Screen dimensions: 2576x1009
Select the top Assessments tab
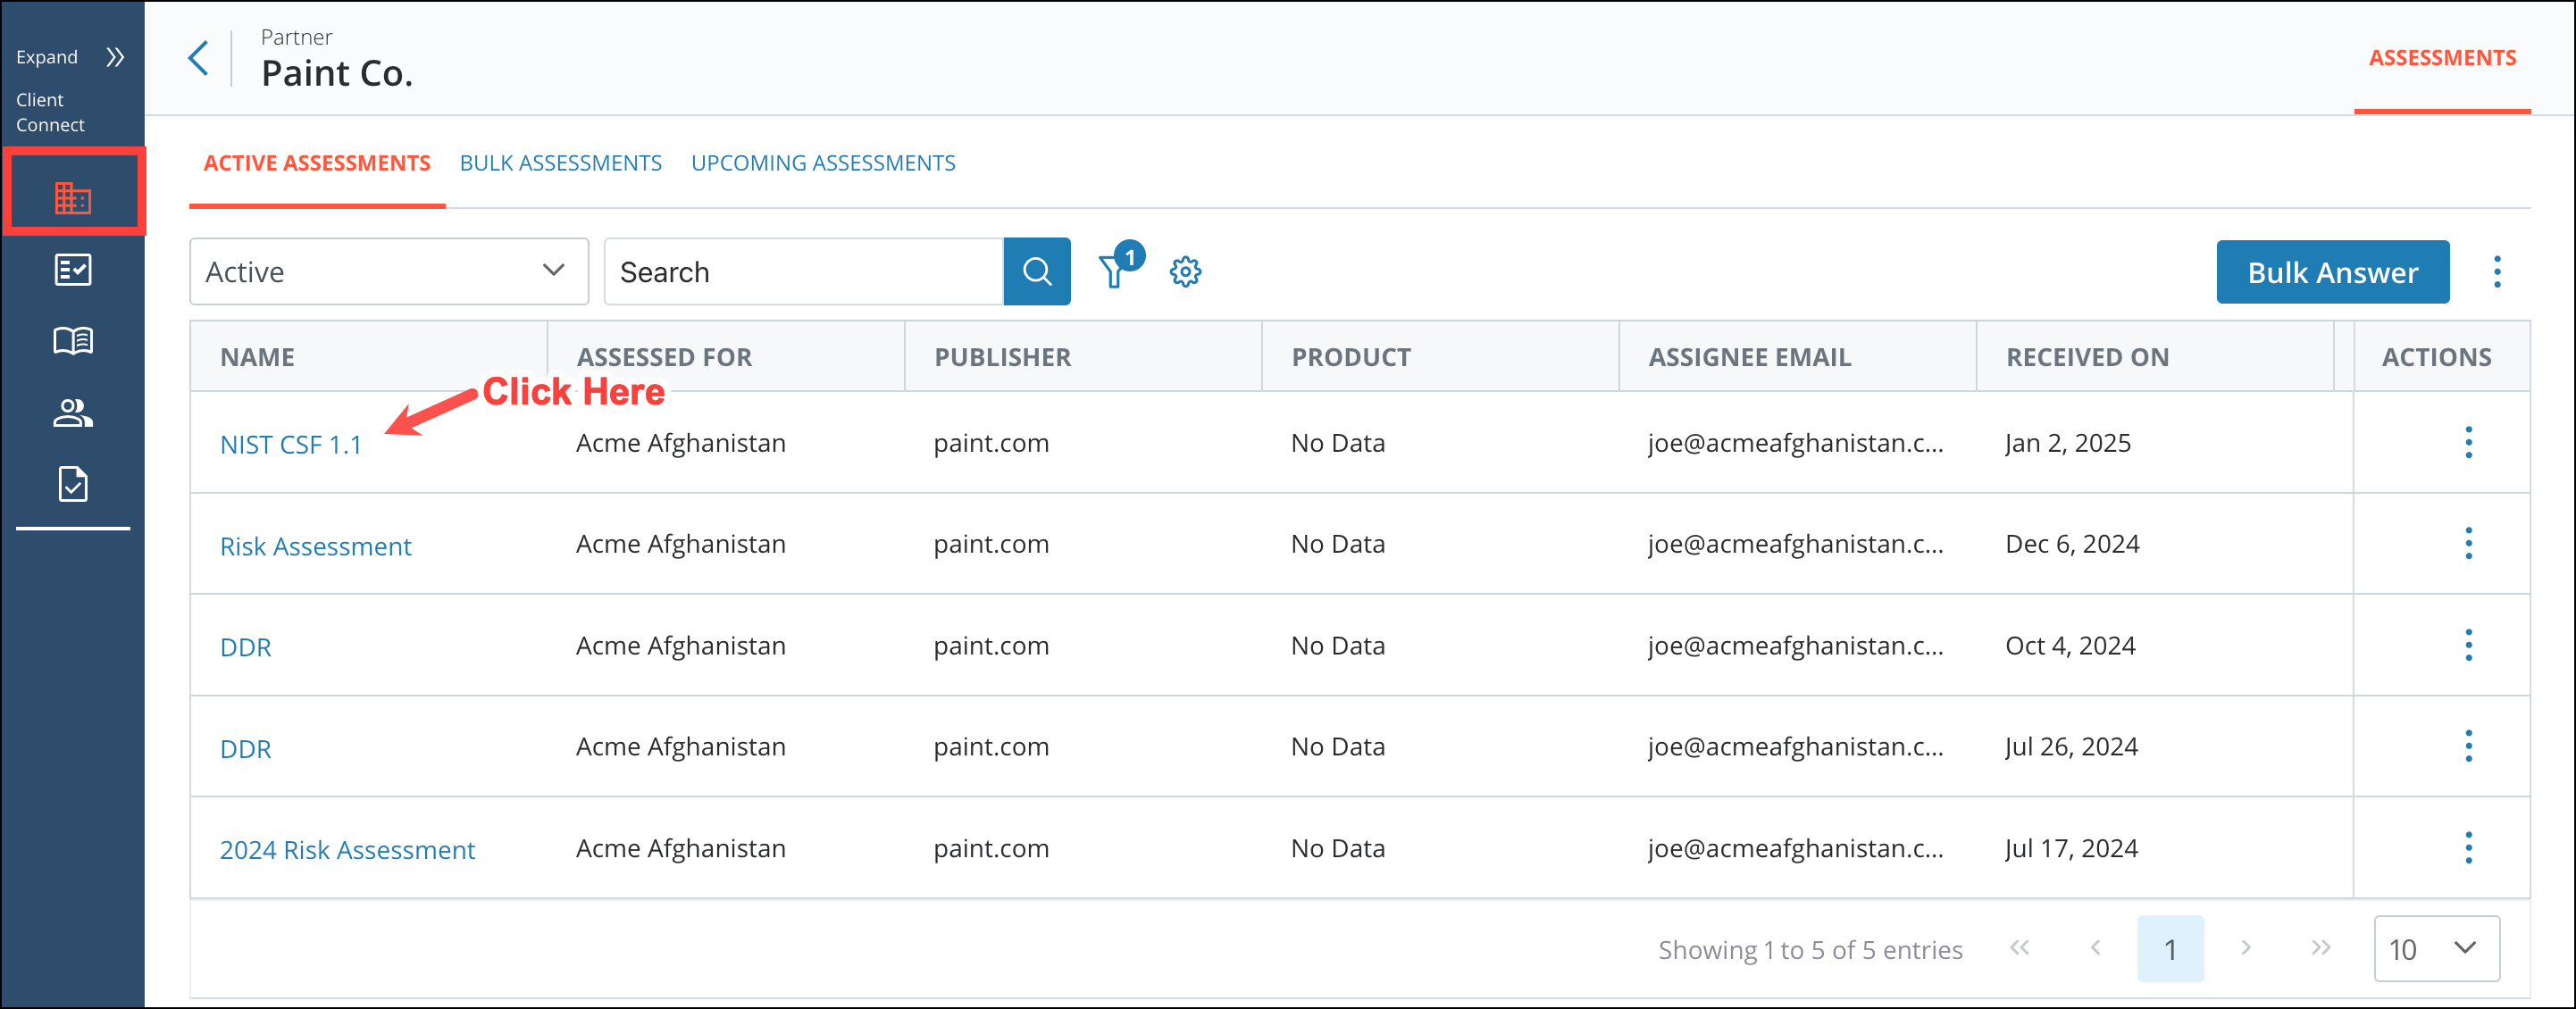click(2442, 58)
